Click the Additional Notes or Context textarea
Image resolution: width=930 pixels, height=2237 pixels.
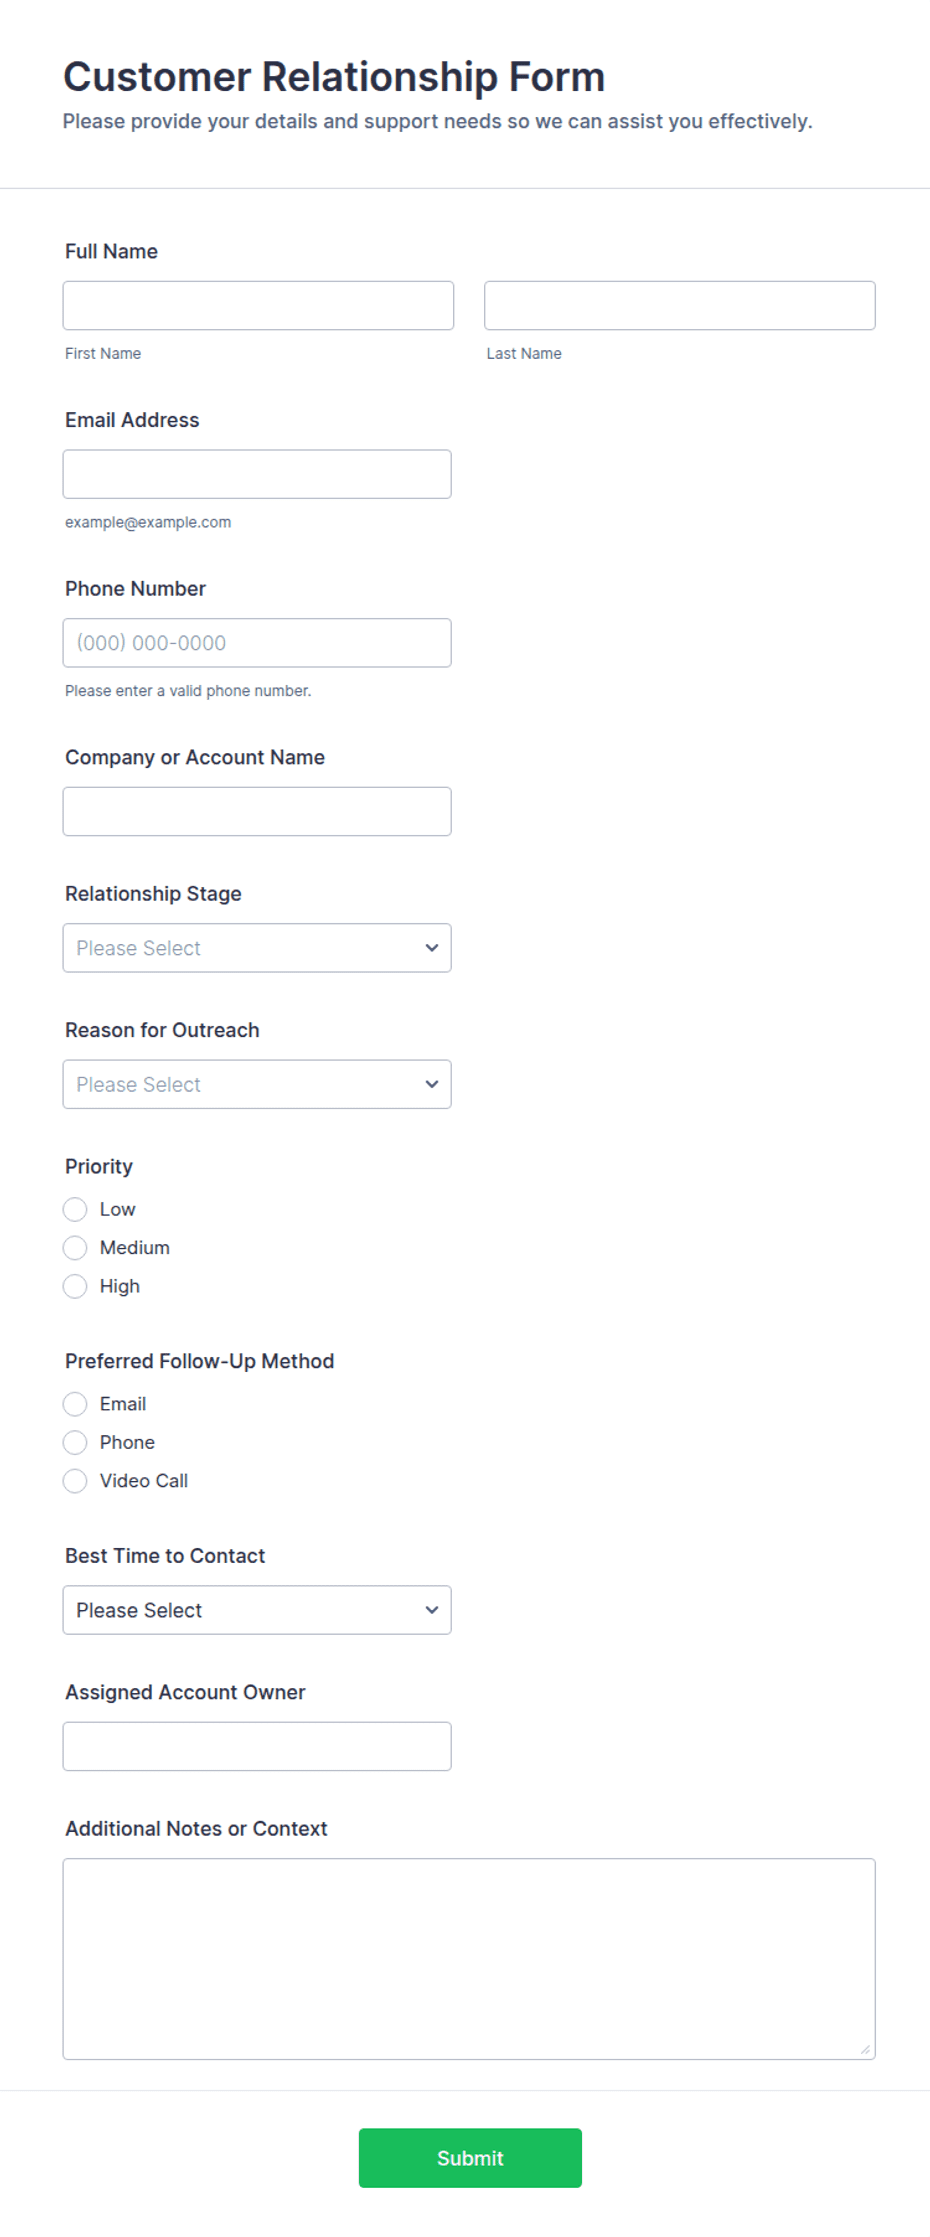[x=469, y=1959]
